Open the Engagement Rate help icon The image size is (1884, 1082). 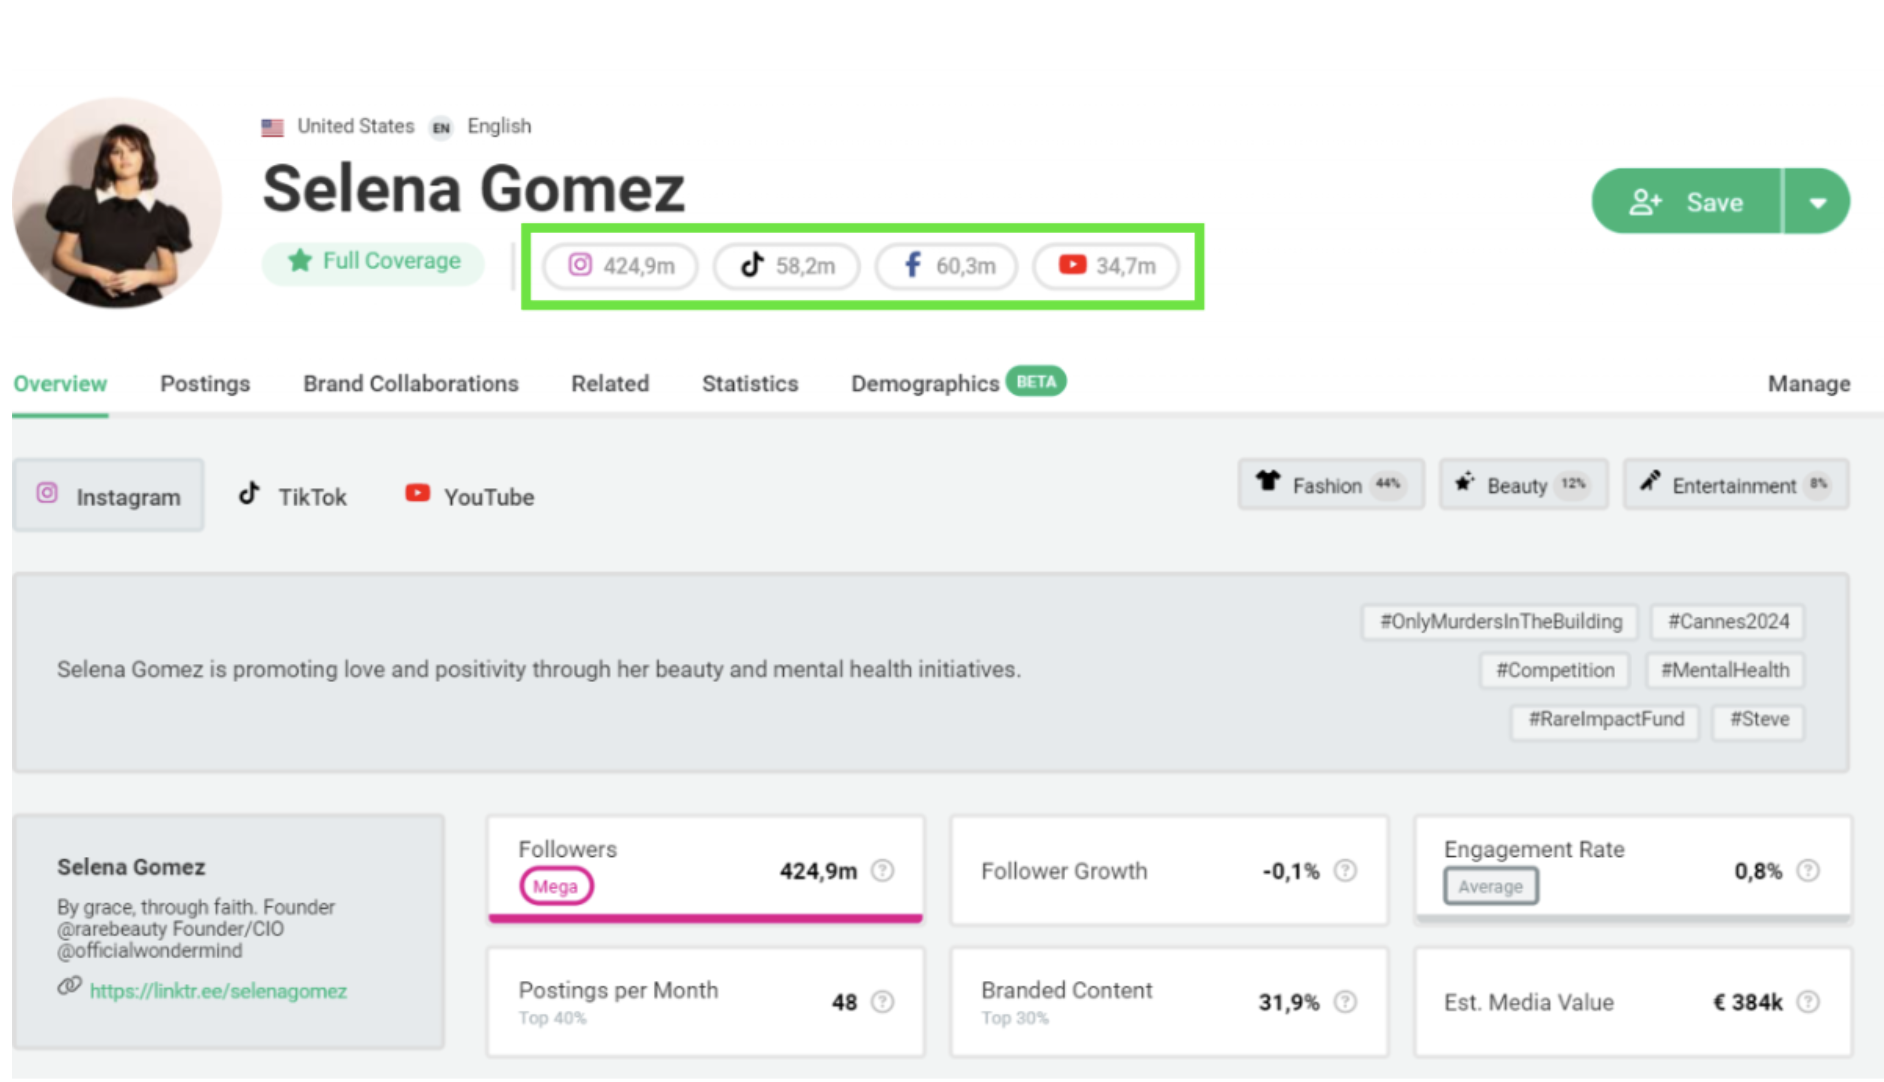click(x=1808, y=871)
